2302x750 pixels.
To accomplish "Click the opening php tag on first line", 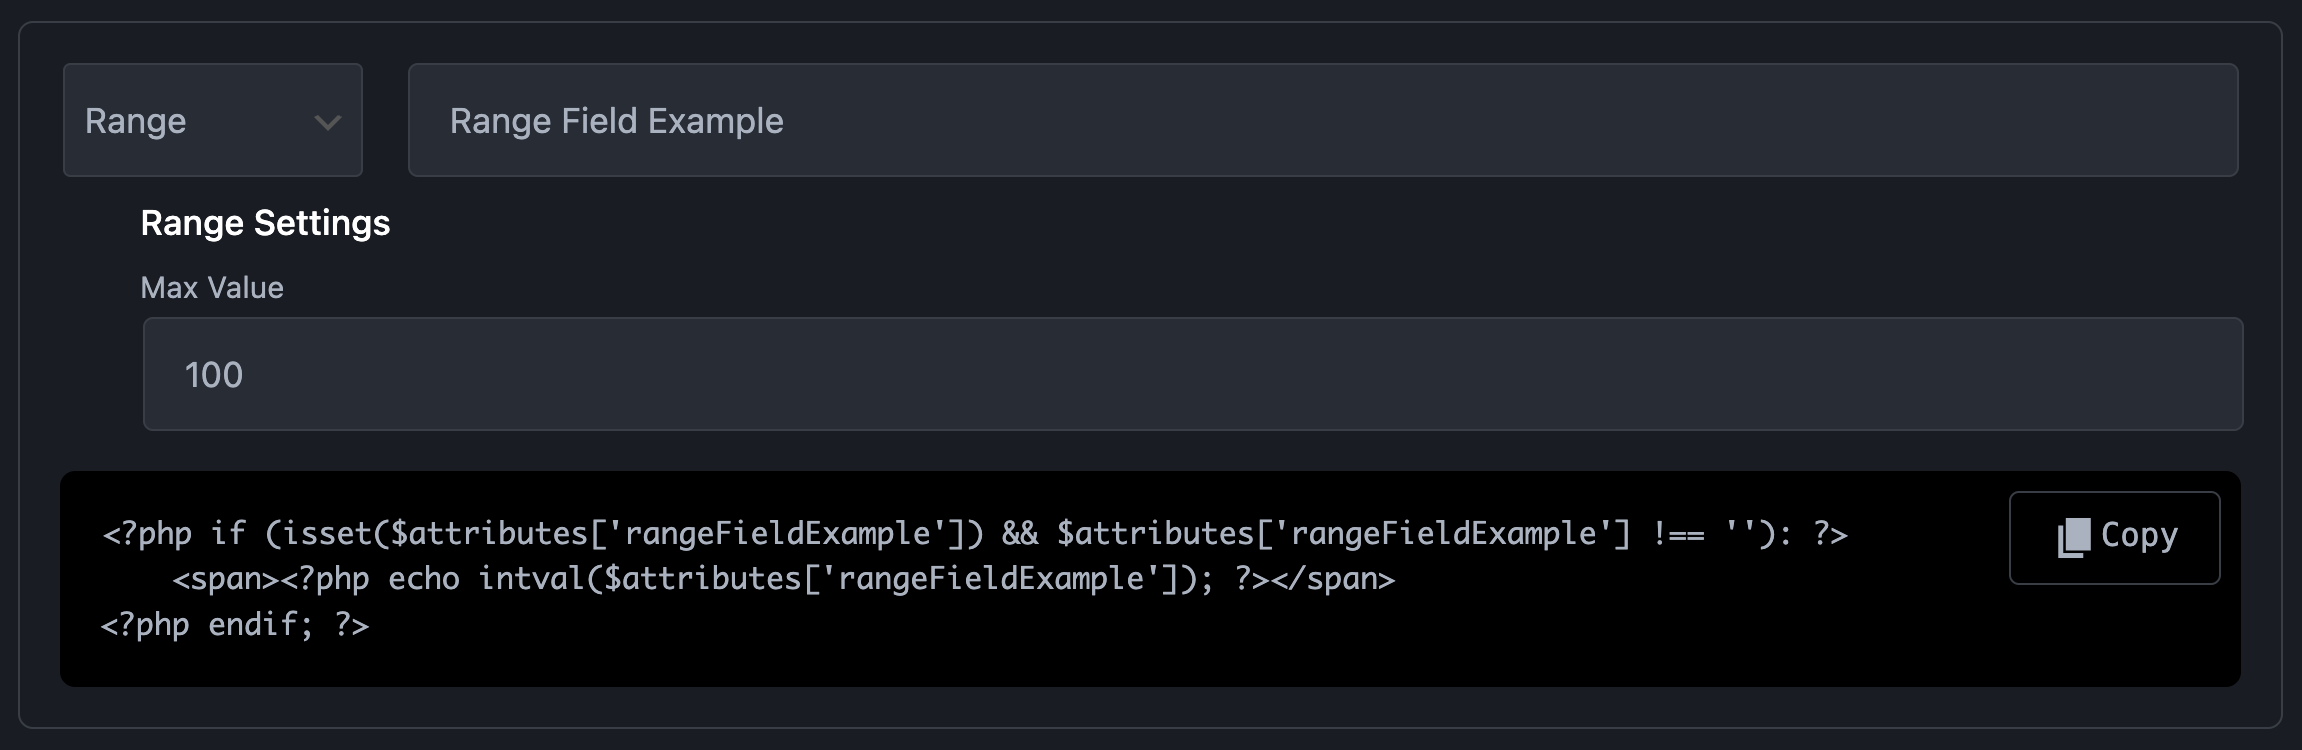I will (147, 534).
